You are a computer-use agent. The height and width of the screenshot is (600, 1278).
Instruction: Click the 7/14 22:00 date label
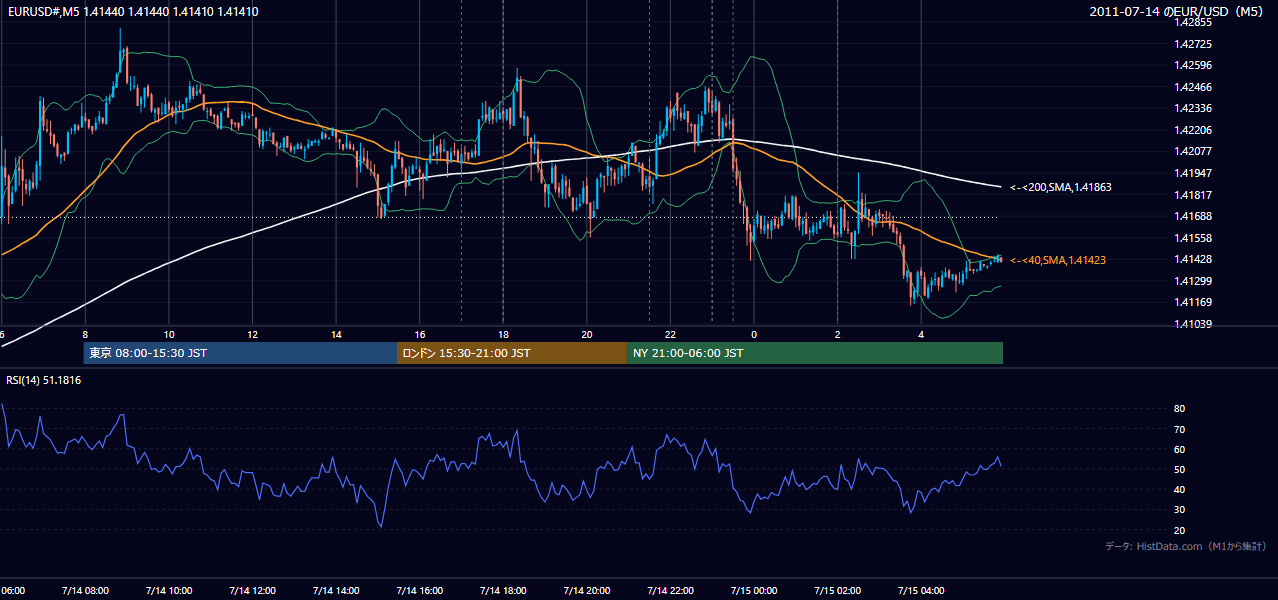(x=671, y=591)
